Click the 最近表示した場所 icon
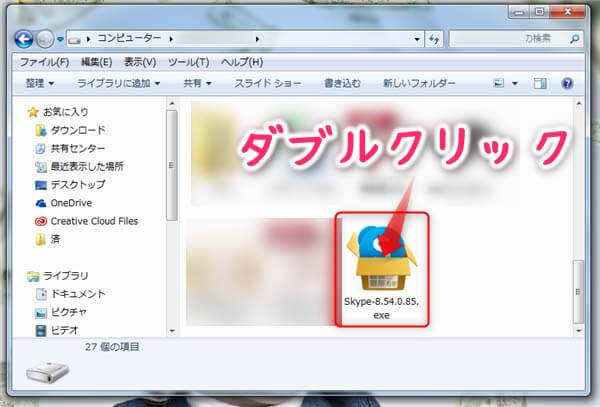This screenshot has width=600, height=407. click(41, 167)
